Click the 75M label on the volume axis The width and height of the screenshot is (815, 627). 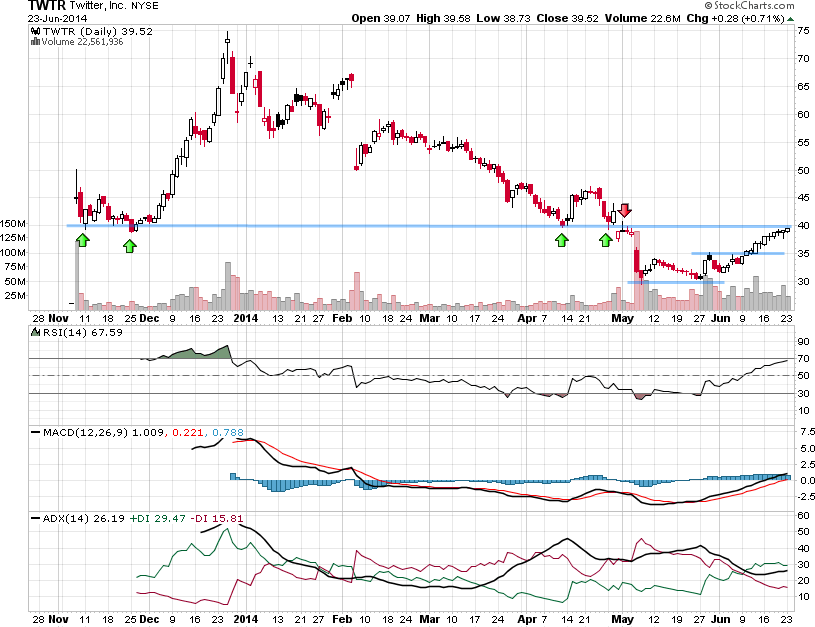coord(15,267)
